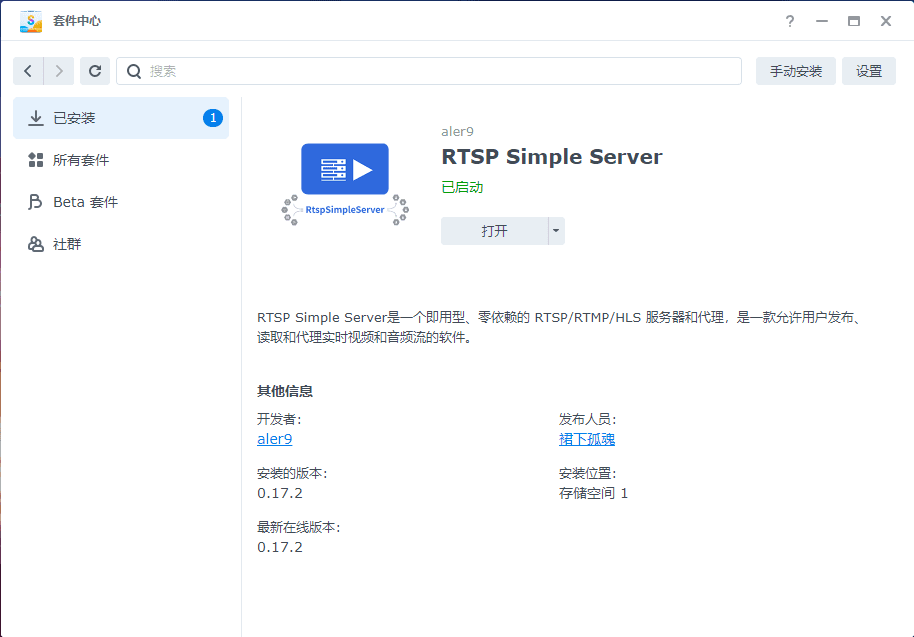Open the aler9 developer link
Viewport: 914px width, 637px height.
click(x=274, y=438)
